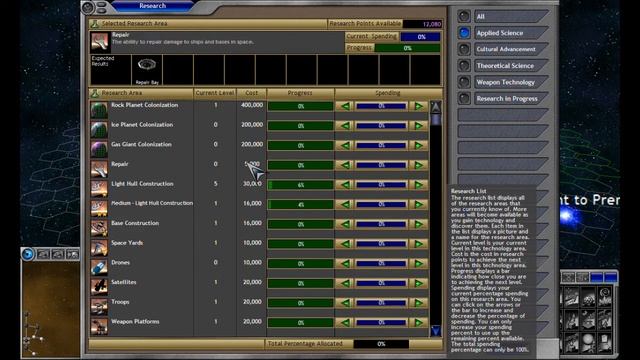Decrease spending on Space Yards
The height and width of the screenshot is (360, 640).
click(345, 244)
